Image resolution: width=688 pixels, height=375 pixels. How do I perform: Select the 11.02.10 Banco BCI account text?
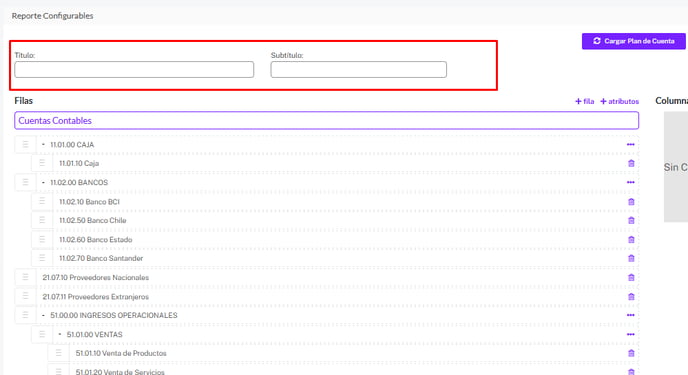pos(90,202)
